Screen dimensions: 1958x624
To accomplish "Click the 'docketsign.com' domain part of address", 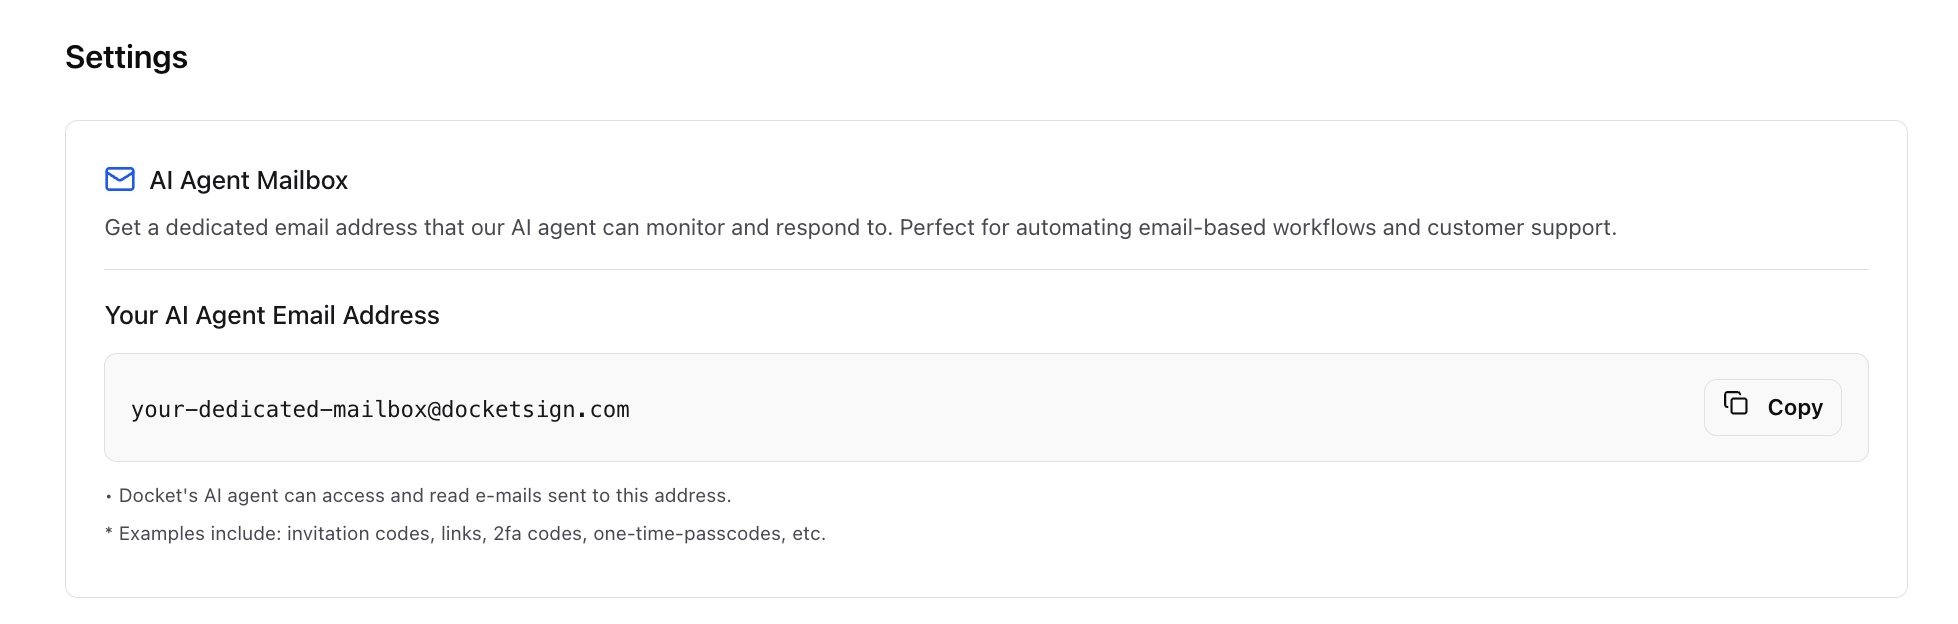I will [536, 409].
